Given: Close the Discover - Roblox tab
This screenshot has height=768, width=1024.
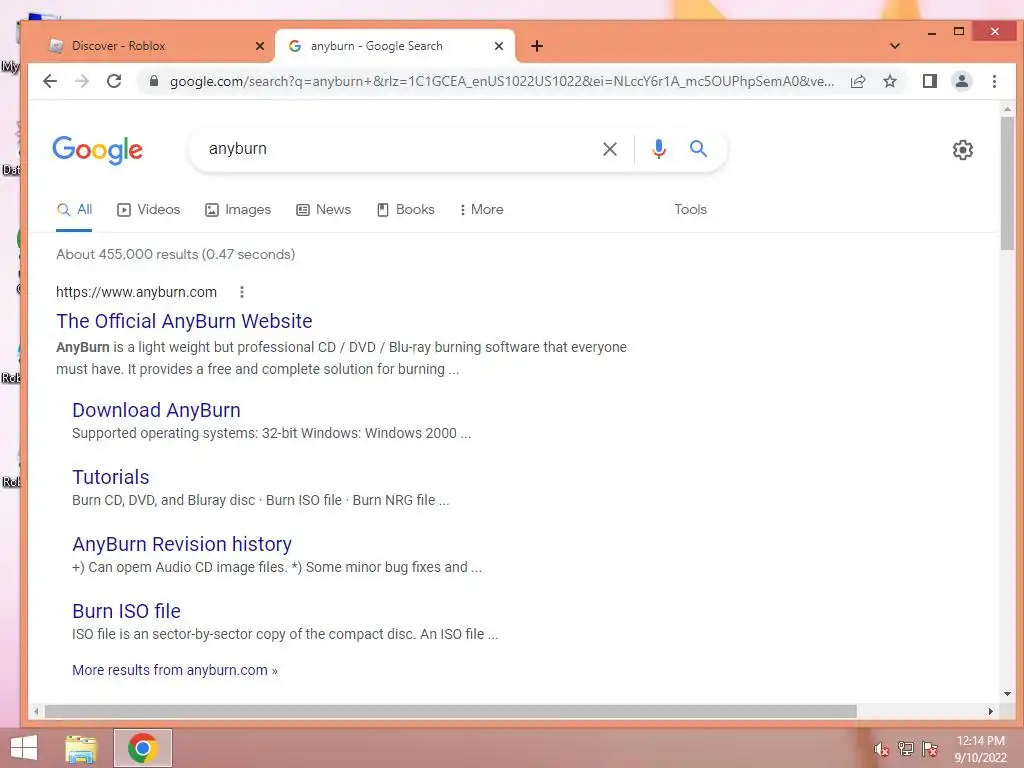Looking at the screenshot, I should point(260,46).
